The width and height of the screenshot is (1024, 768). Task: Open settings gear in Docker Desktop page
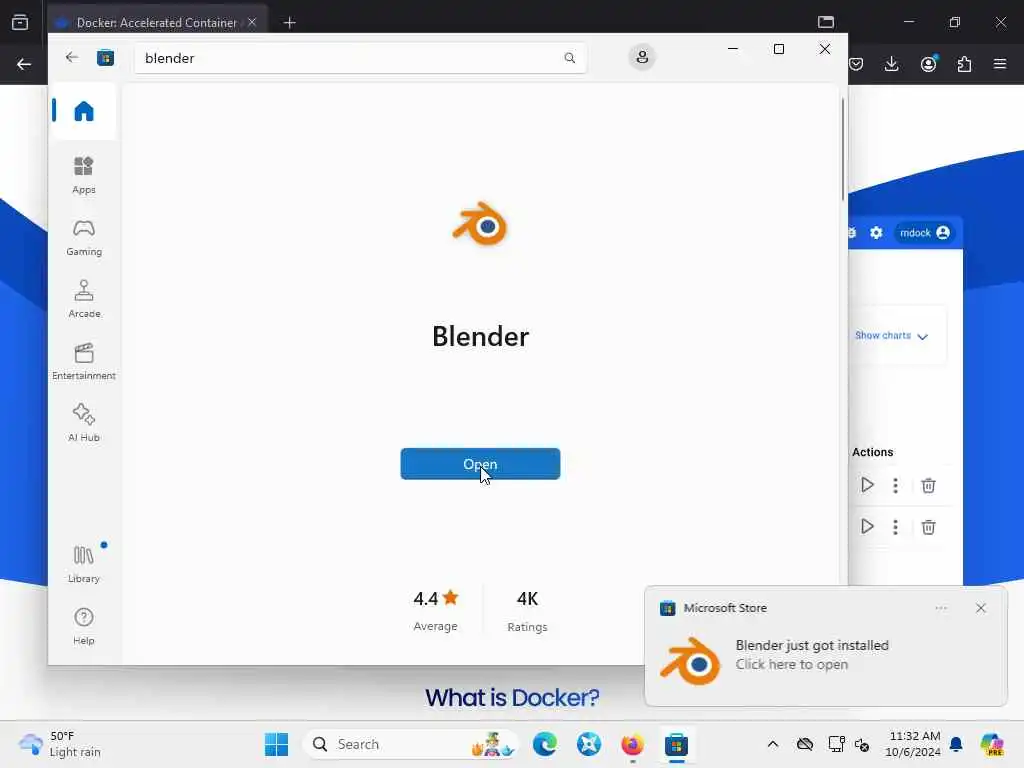point(876,232)
